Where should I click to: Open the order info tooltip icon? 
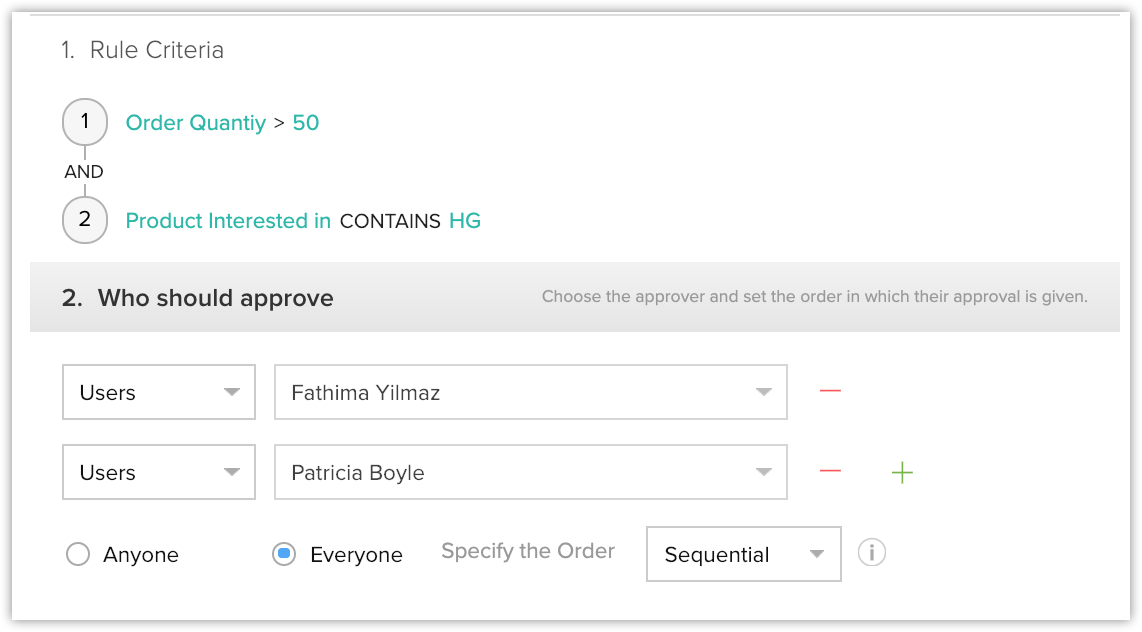point(871,552)
